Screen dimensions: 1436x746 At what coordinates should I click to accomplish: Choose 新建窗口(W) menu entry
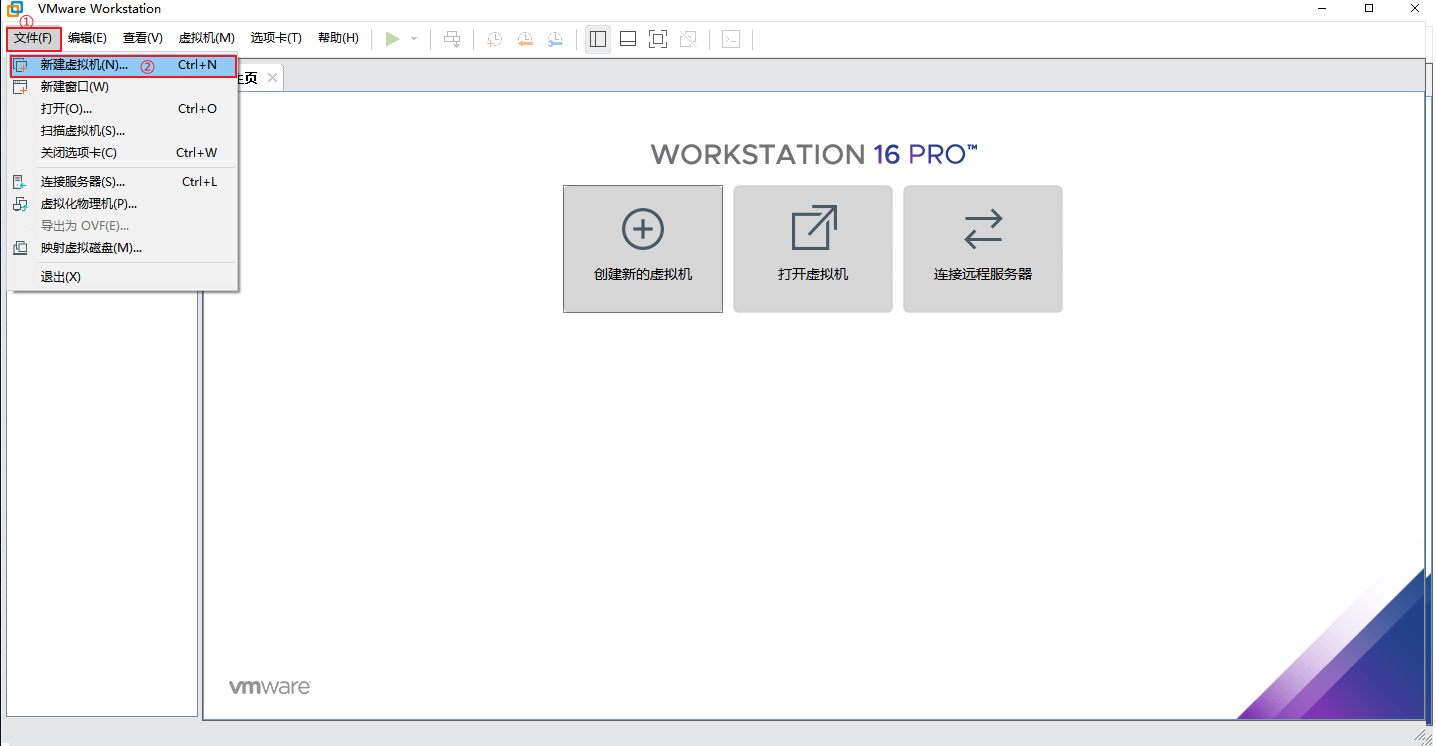pos(123,87)
